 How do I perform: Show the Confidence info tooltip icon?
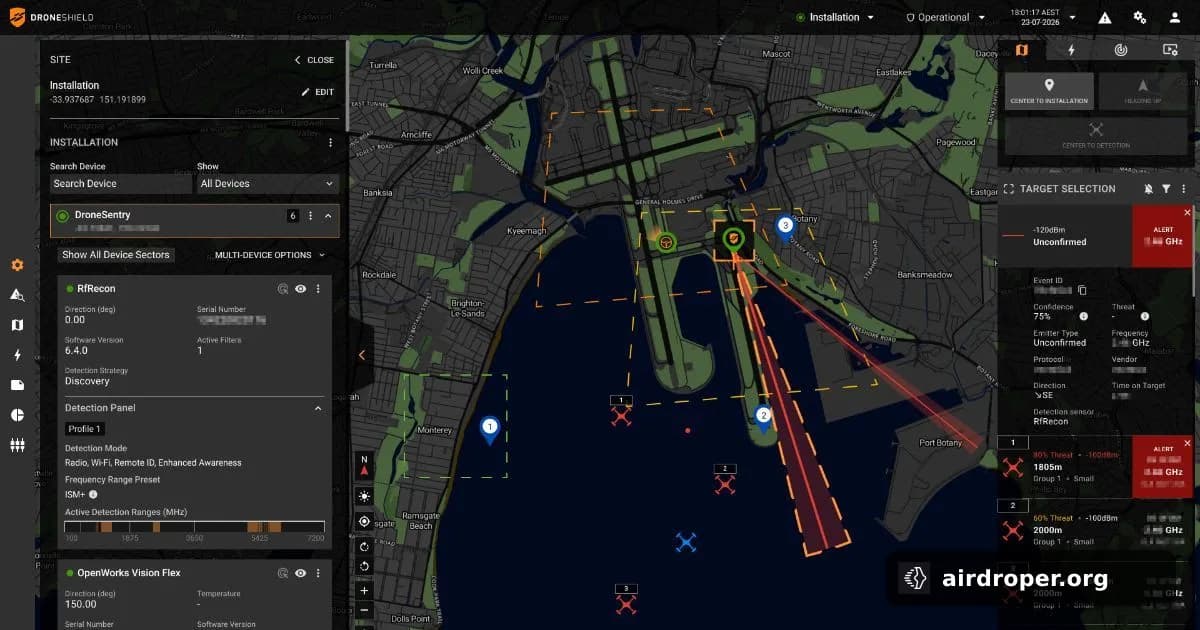point(1084,316)
